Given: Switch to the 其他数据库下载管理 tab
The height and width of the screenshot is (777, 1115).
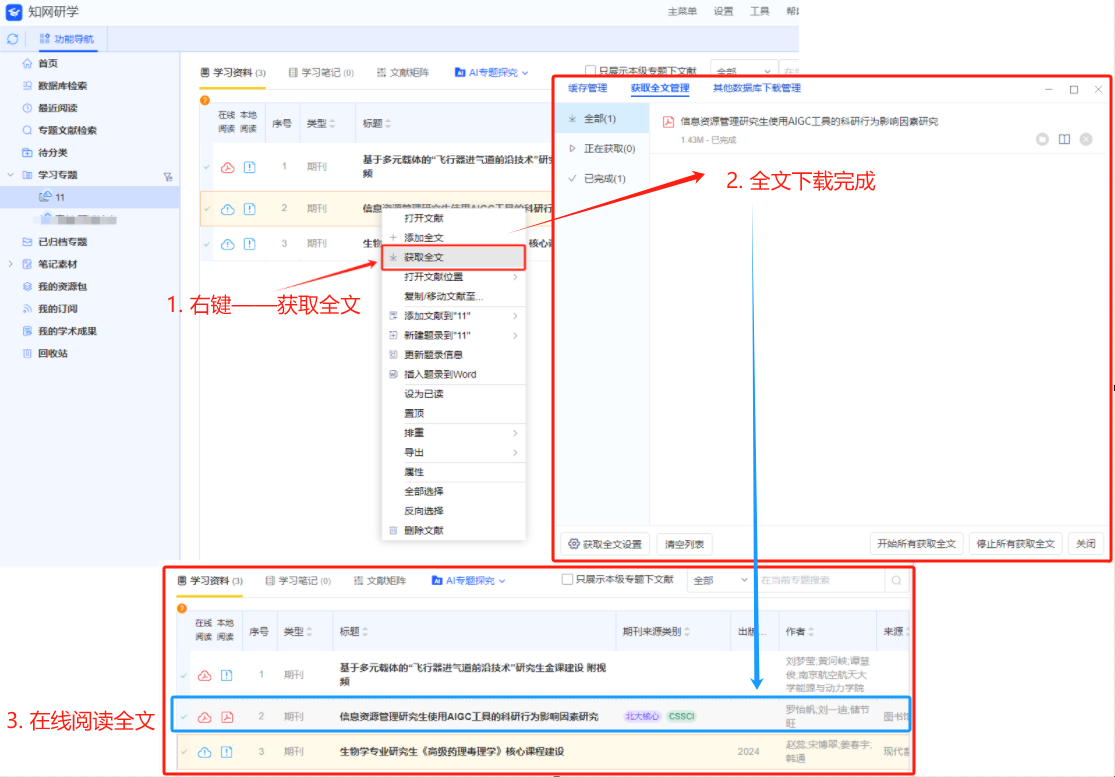Looking at the screenshot, I should pyautogui.click(x=757, y=88).
